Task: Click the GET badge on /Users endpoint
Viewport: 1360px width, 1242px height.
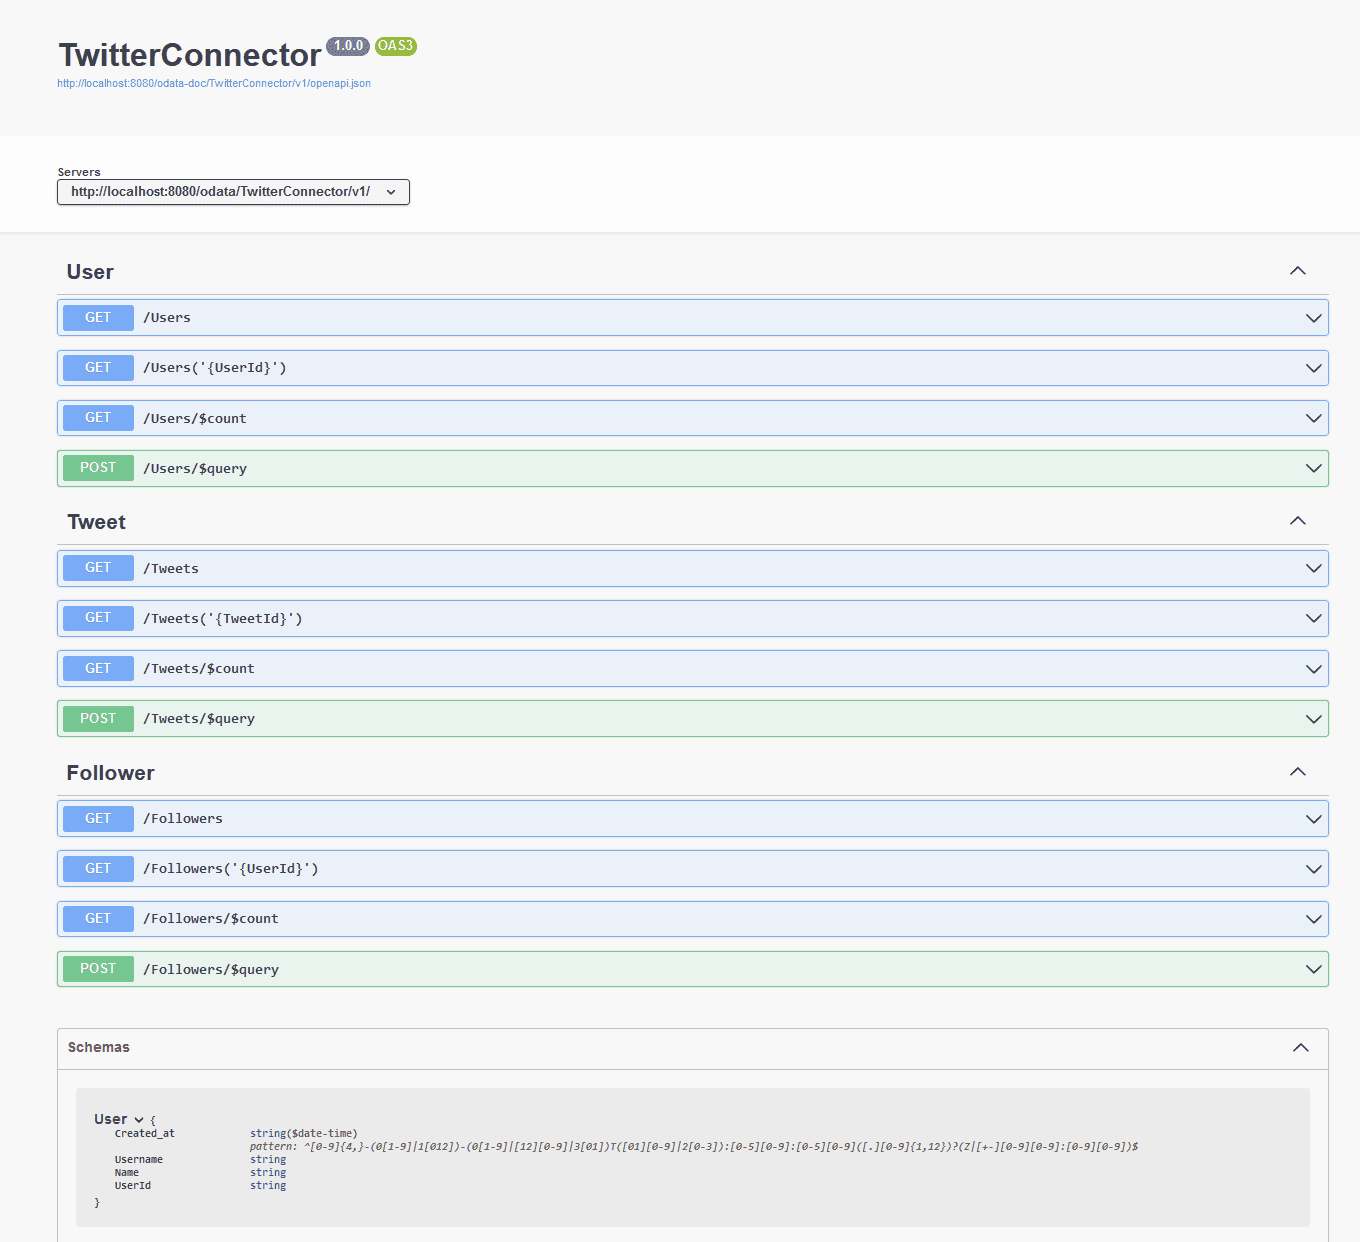Action: [x=97, y=317]
